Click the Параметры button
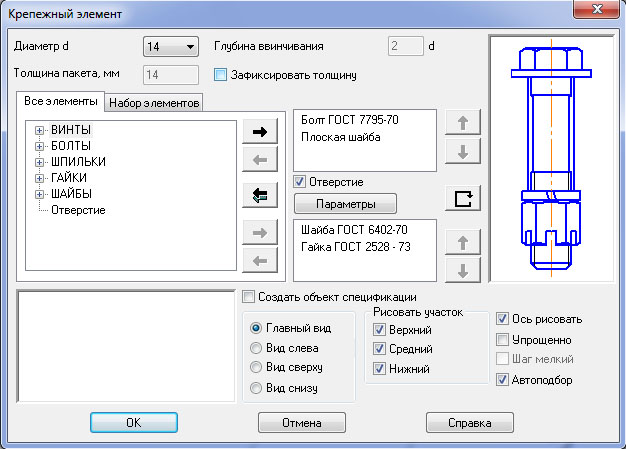 coord(346,204)
